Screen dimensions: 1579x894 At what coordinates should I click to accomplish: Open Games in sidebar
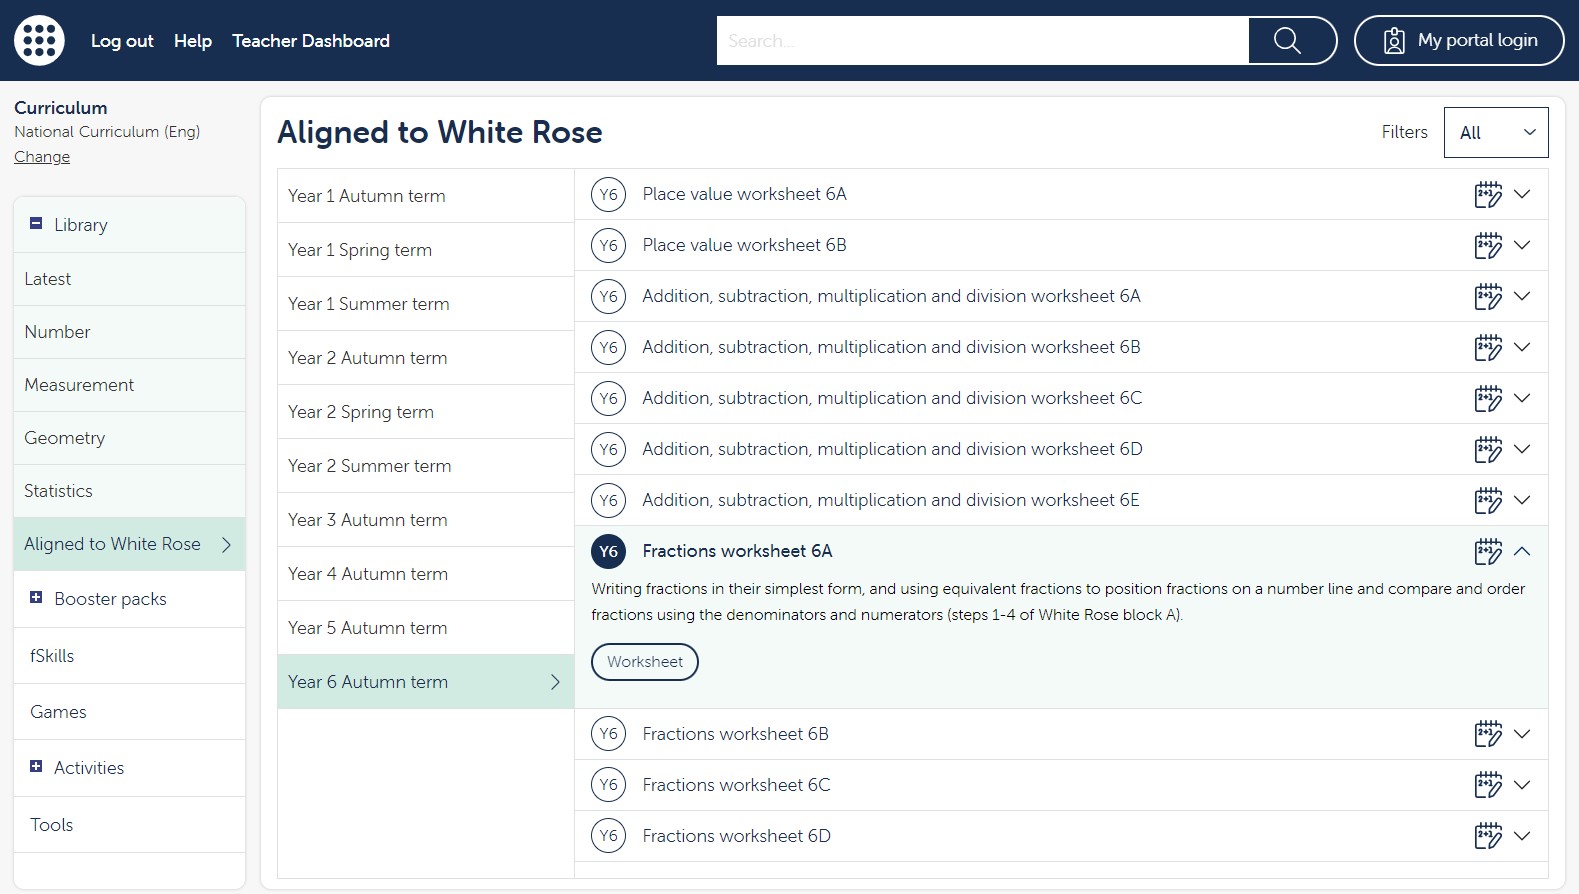coord(129,712)
